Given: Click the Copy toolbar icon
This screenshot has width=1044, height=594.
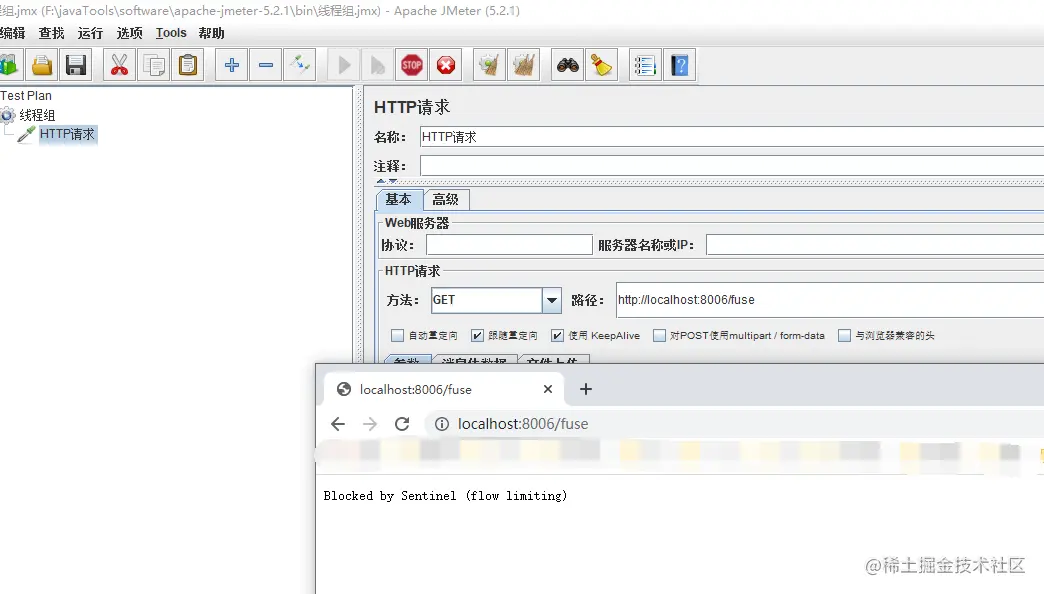Looking at the screenshot, I should click(154, 65).
